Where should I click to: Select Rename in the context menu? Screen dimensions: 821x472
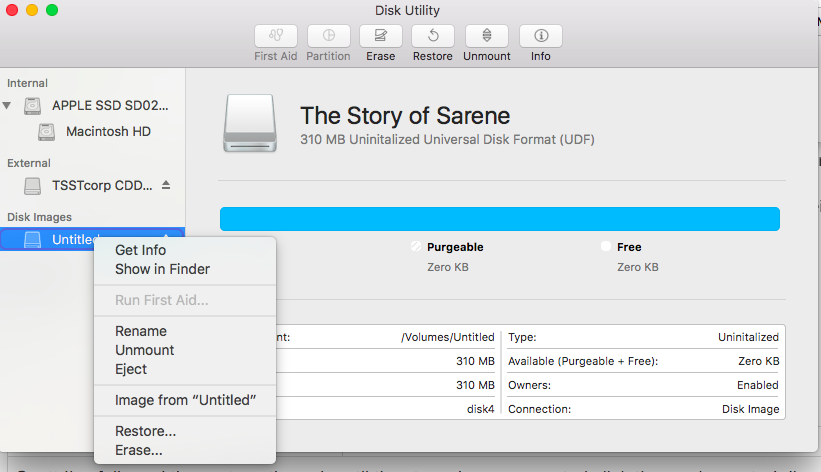141,331
